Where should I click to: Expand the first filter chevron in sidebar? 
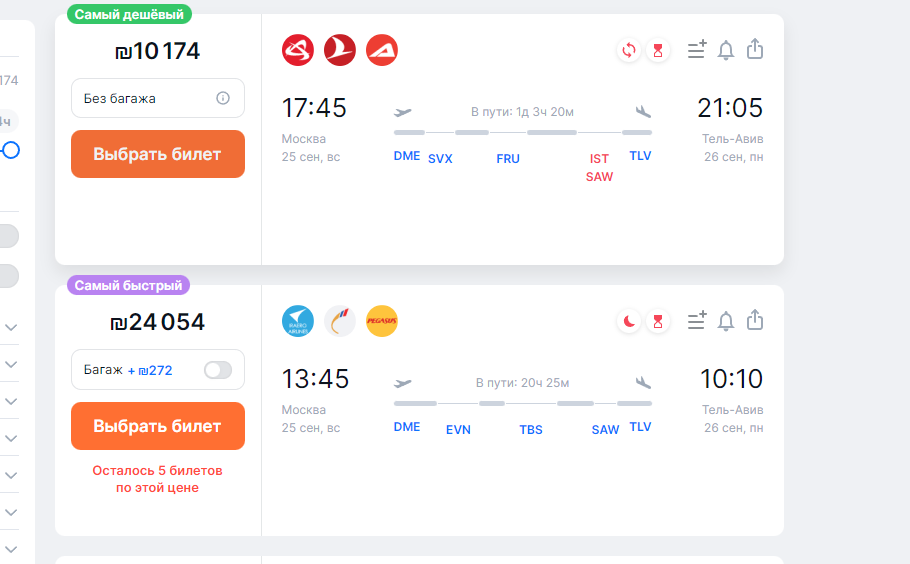pyautogui.click(x=11, y=327)
